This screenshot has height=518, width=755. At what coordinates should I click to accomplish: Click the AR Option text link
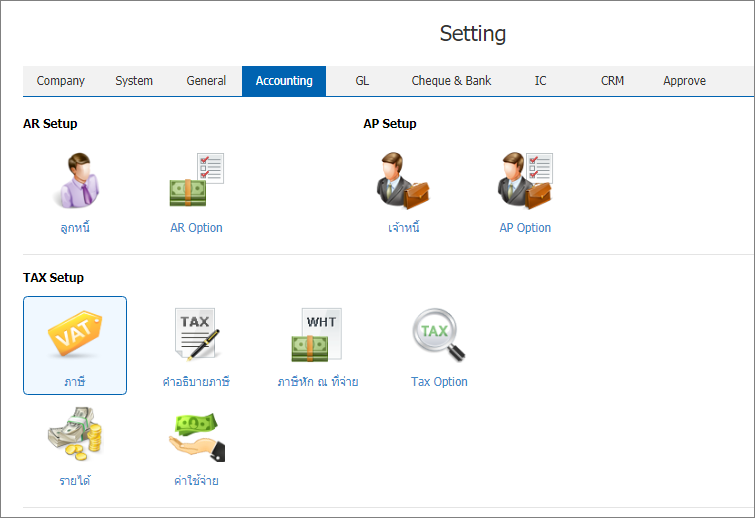[196, 228]
